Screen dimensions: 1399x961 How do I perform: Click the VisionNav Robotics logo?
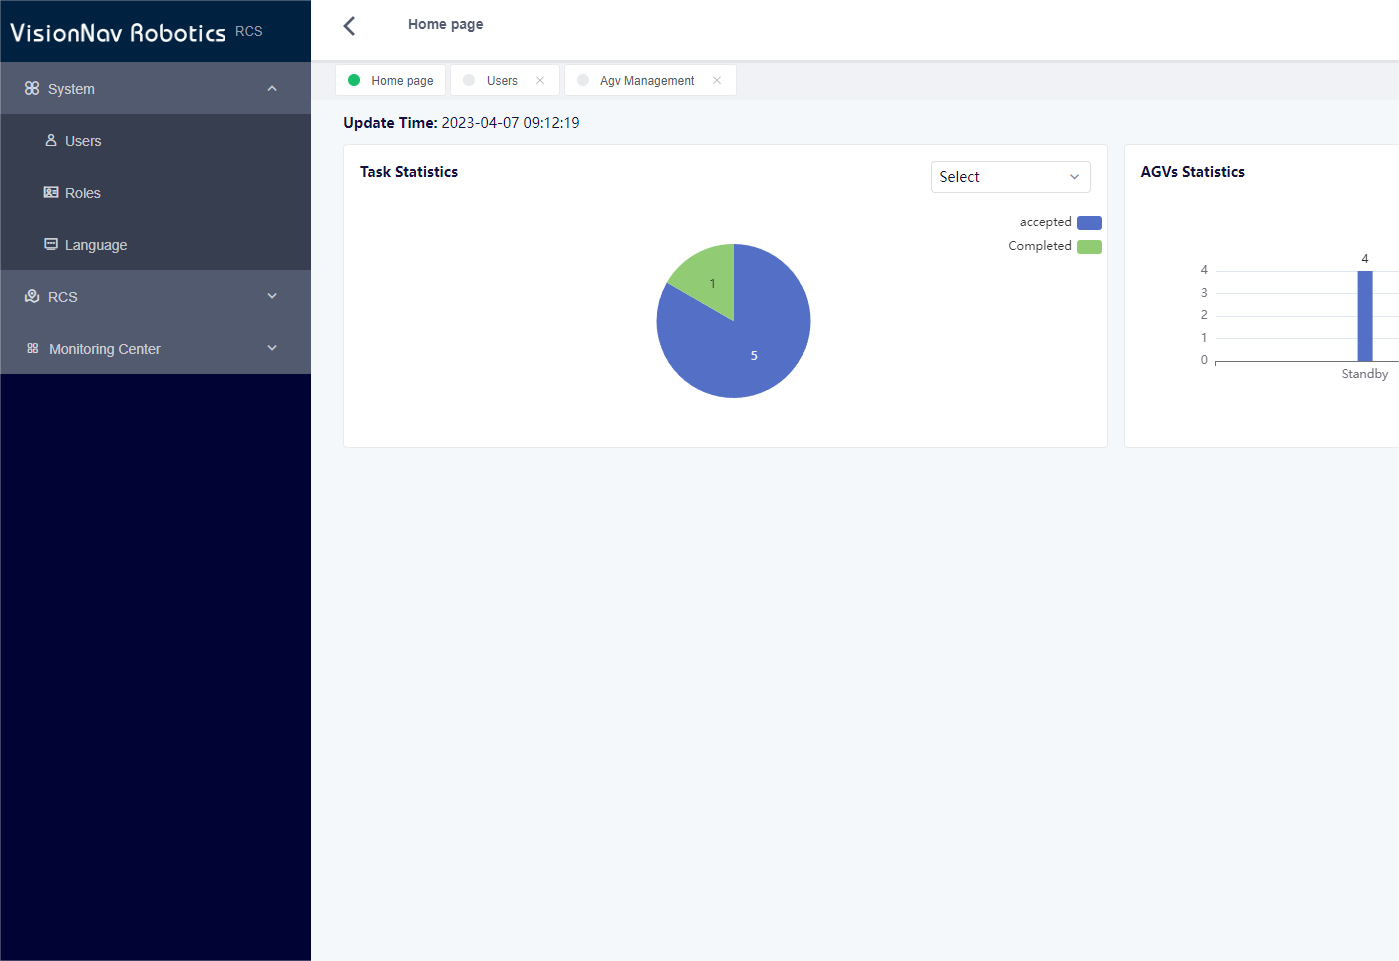tap(118, 32)
